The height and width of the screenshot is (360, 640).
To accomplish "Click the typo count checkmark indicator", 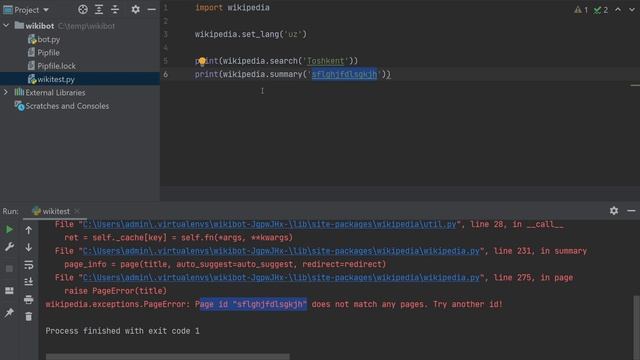I will tap(600, 10).
